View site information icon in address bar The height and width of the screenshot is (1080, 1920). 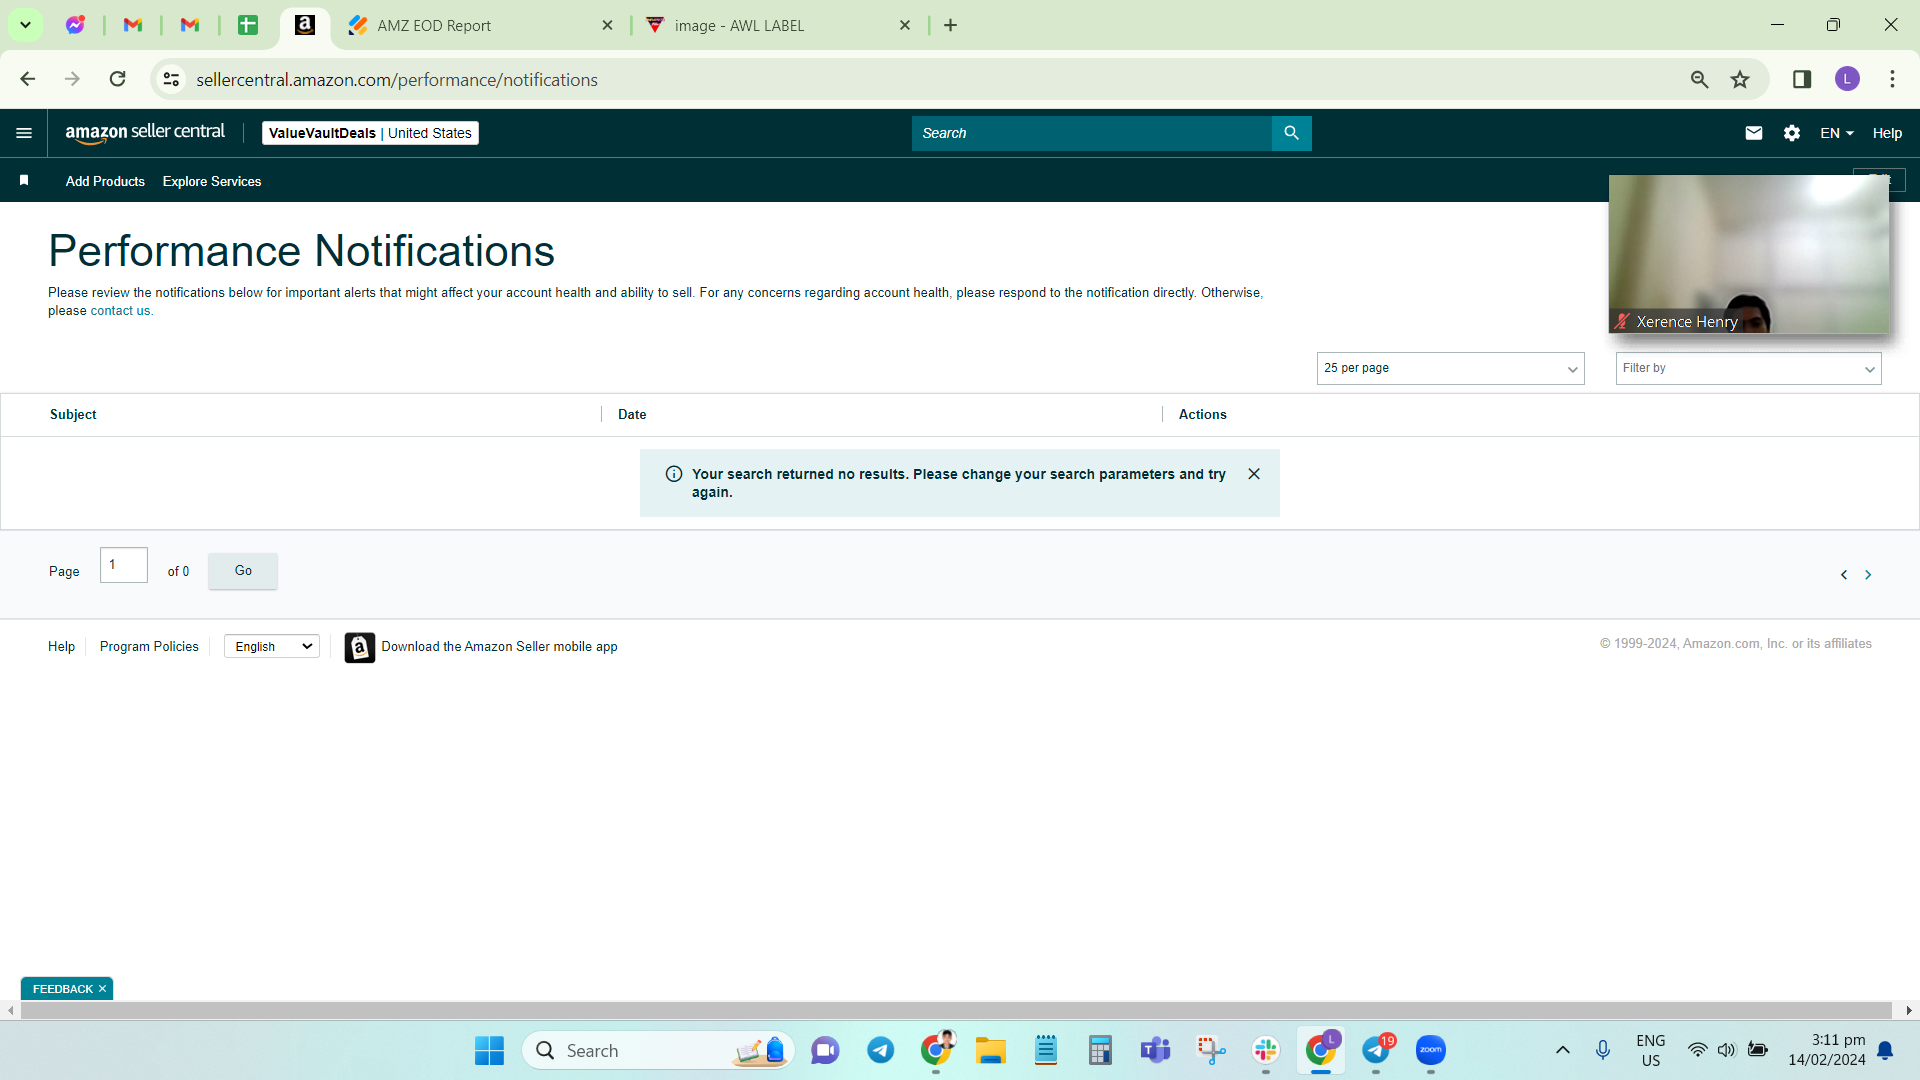172,79
